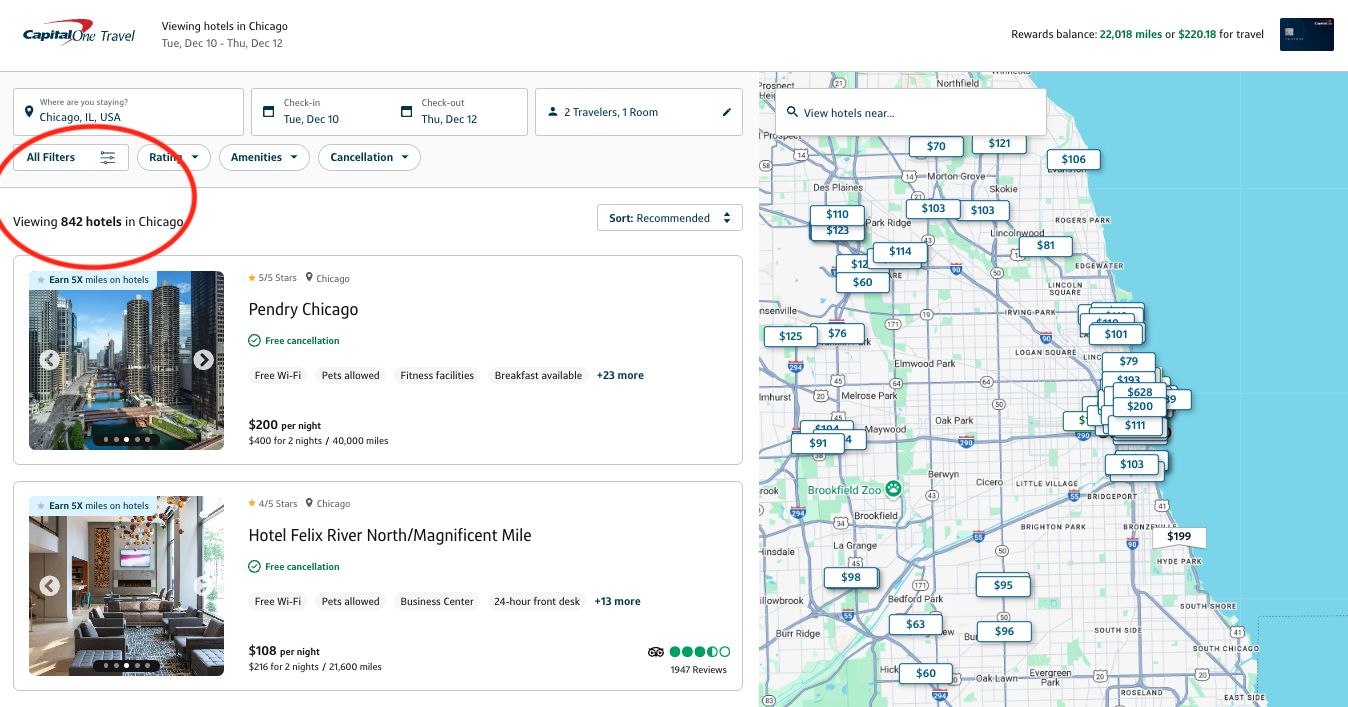Click Pendry Chicago free cancellation checkmark icon
1348x707 pixels.
(254, 341)
